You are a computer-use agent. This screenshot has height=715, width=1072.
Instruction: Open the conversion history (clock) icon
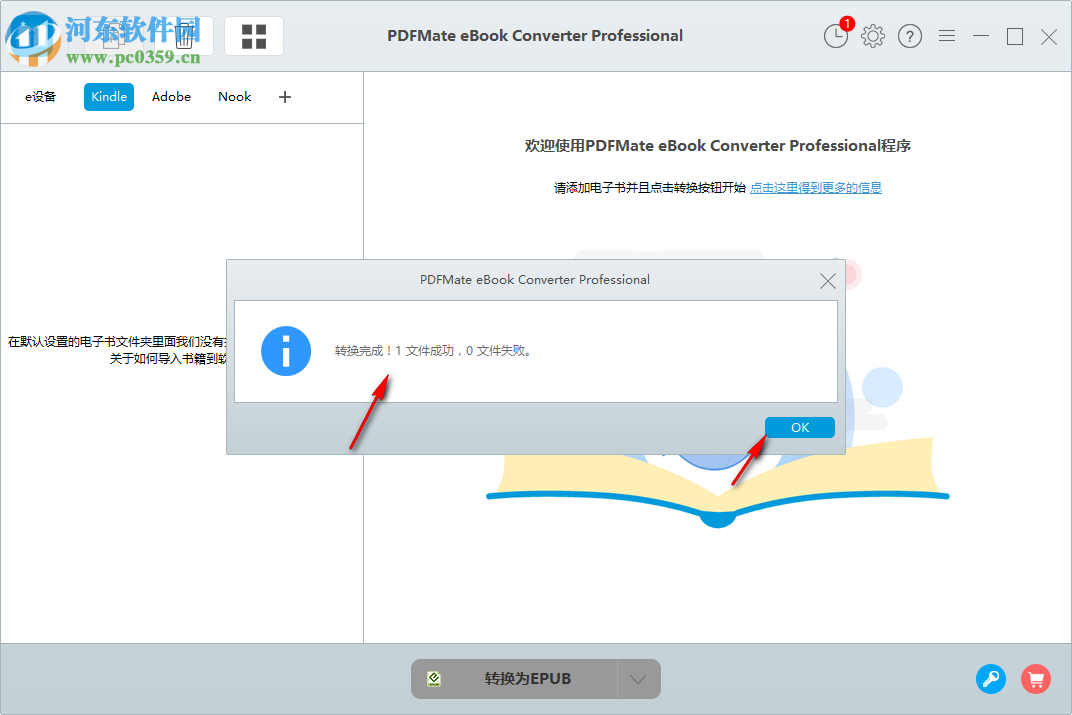click(836, 36)
